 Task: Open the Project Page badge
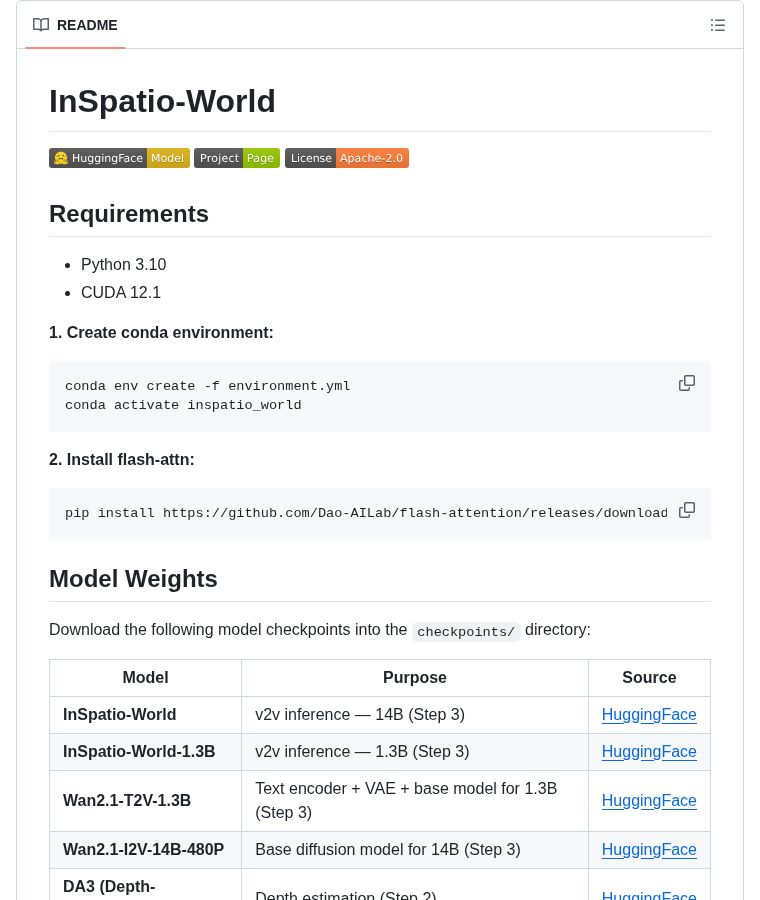click(237, 158)
